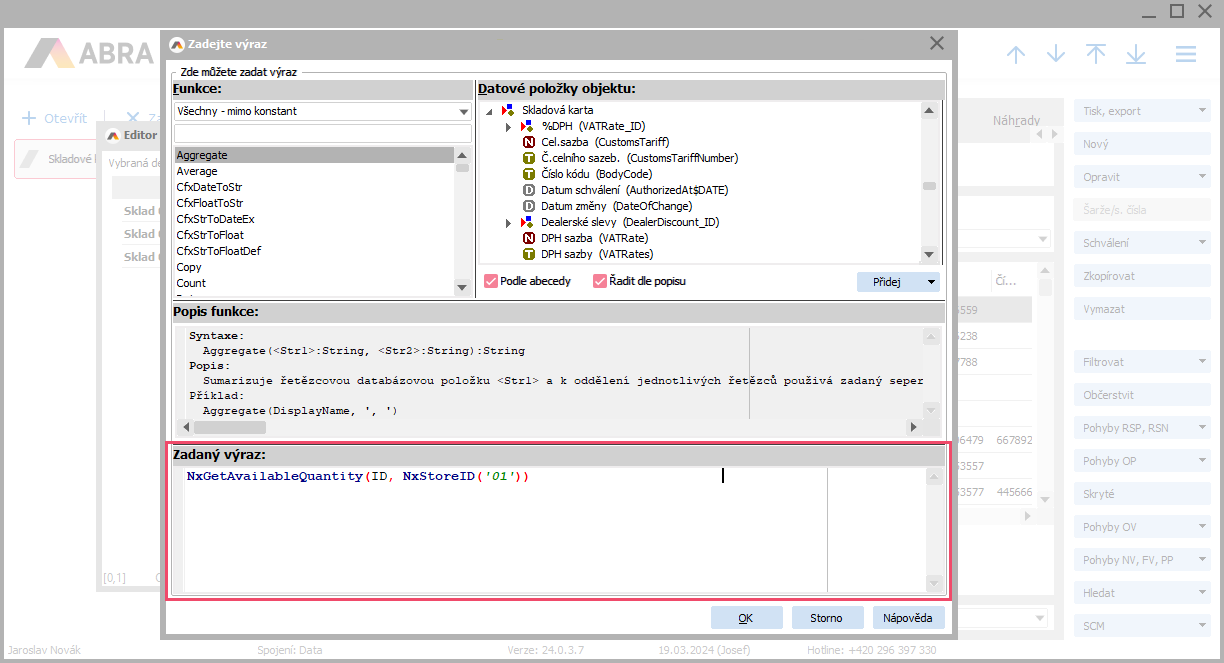This screenshot has width=1224, height=663.
Task: Click the function list scroll down arrow
Action: 462,287
